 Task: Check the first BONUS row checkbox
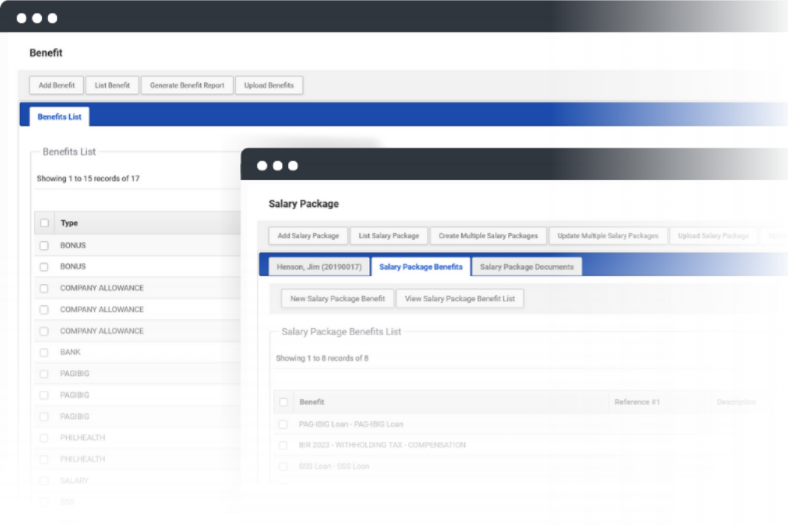[44, 246]
